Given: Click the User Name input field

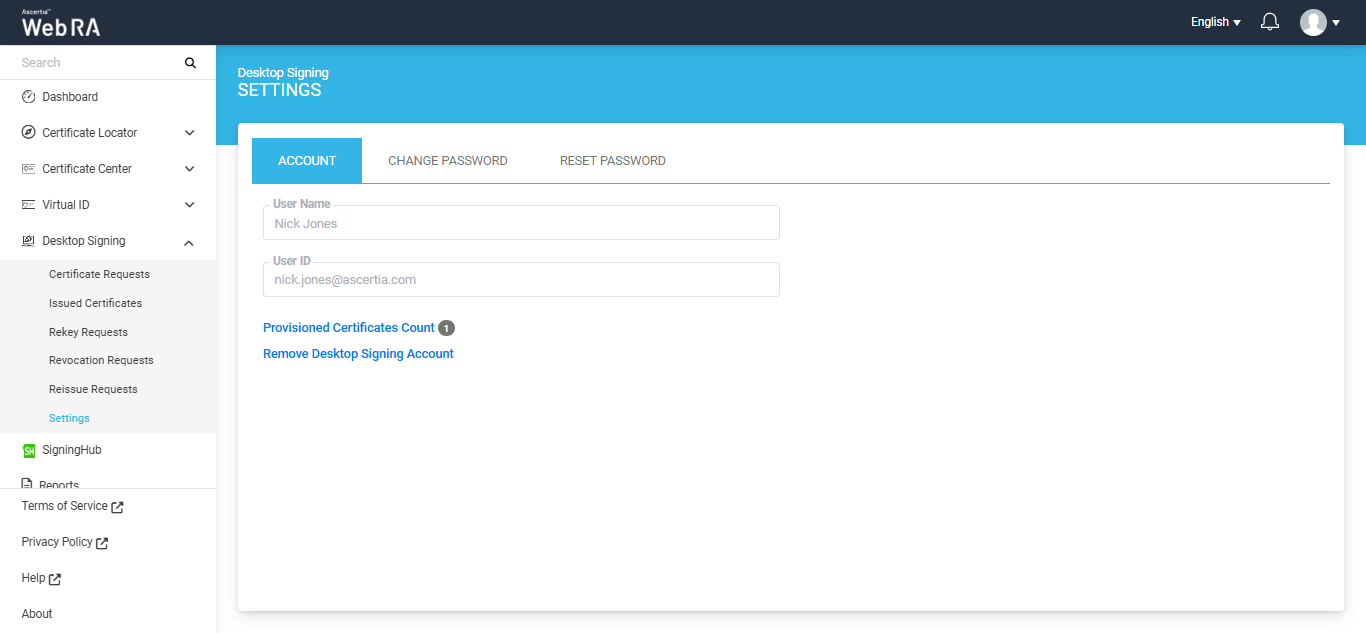Looking at the screenshot, I should 520,224.
